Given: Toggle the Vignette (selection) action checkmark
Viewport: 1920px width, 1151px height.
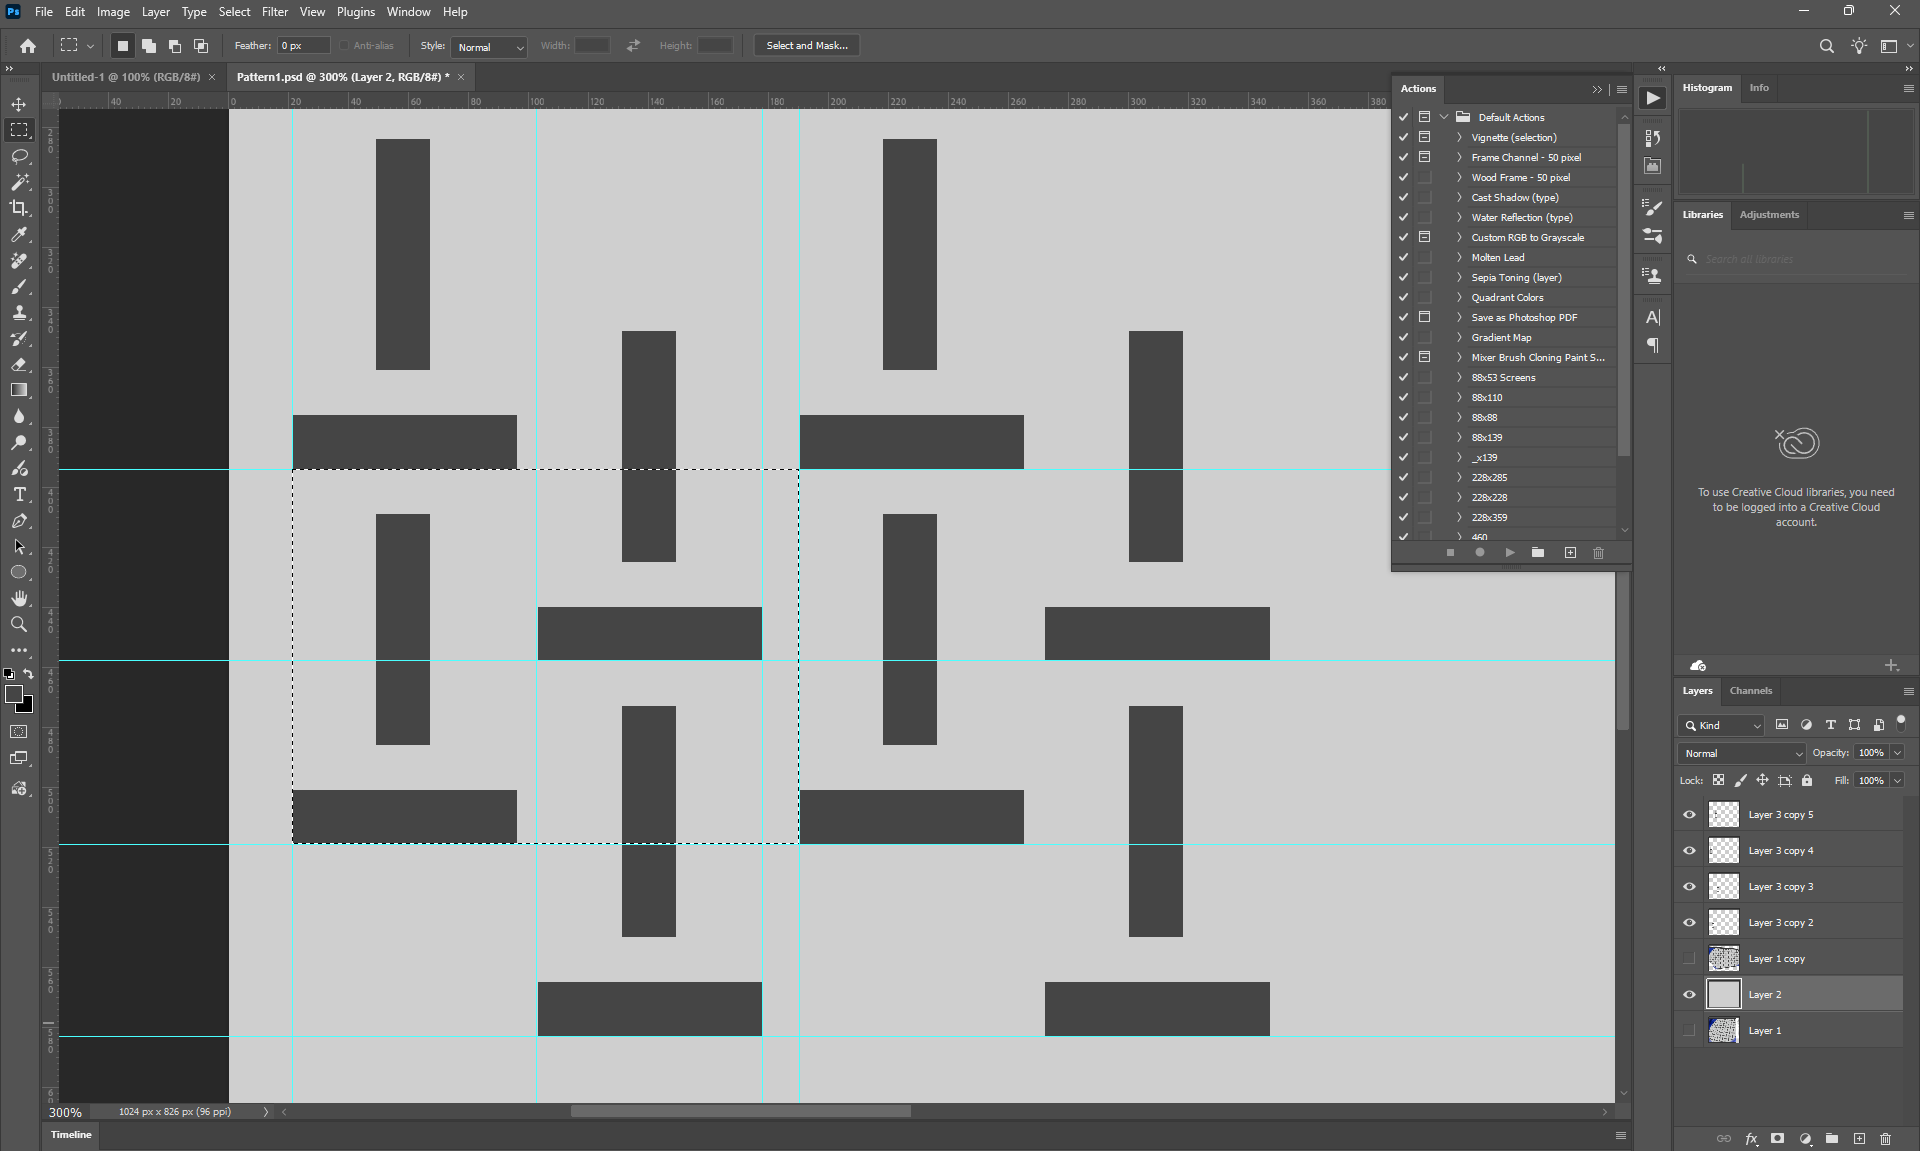Looking at the screenshot, I should (1403, 137).
